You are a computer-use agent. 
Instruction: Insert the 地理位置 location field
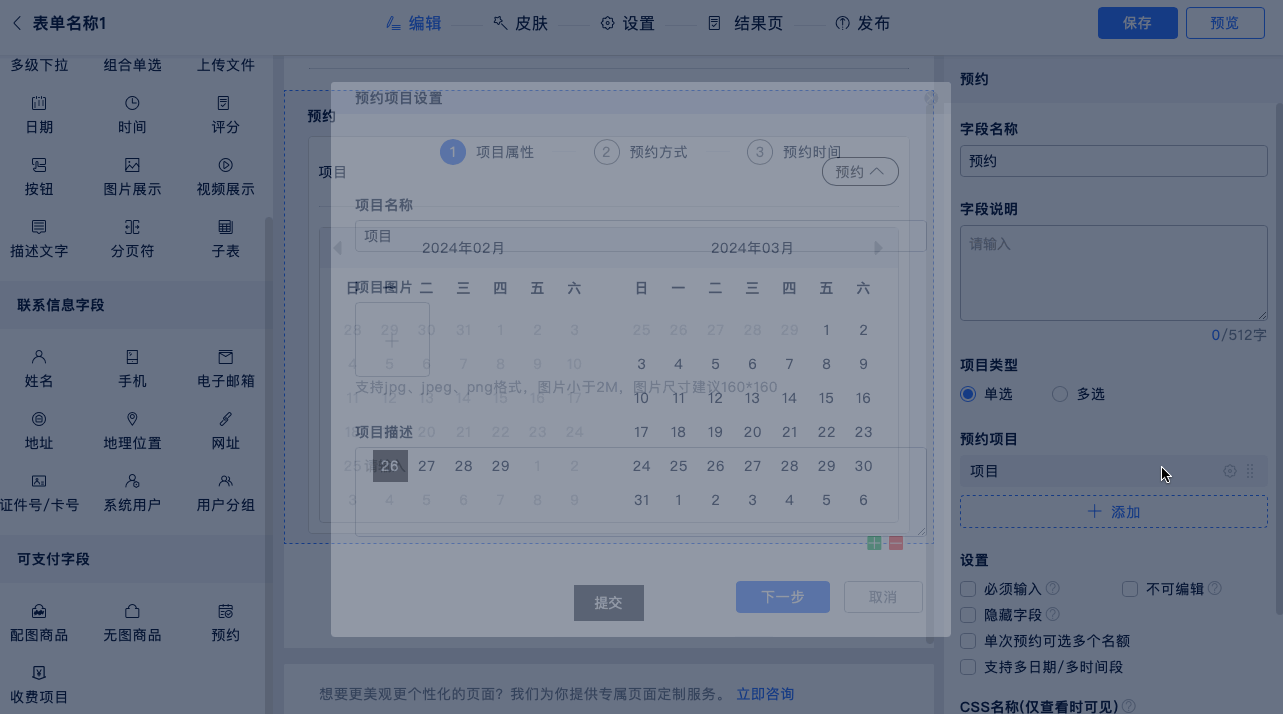(132, 430)
